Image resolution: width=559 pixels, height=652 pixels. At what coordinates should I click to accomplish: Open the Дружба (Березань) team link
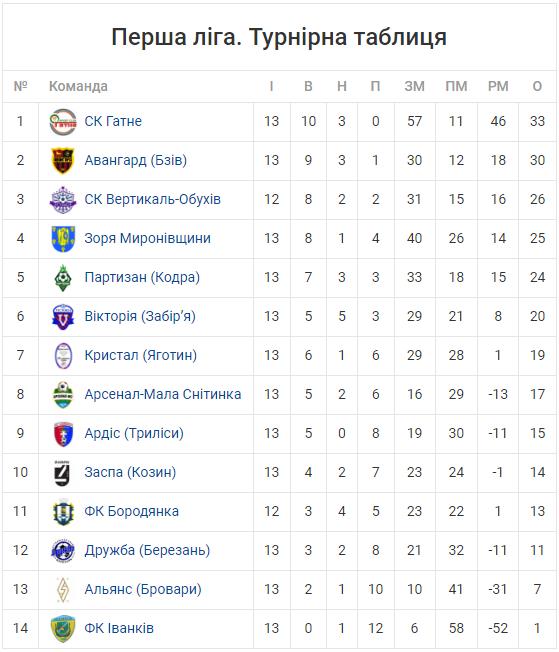[x=147, y=551]
